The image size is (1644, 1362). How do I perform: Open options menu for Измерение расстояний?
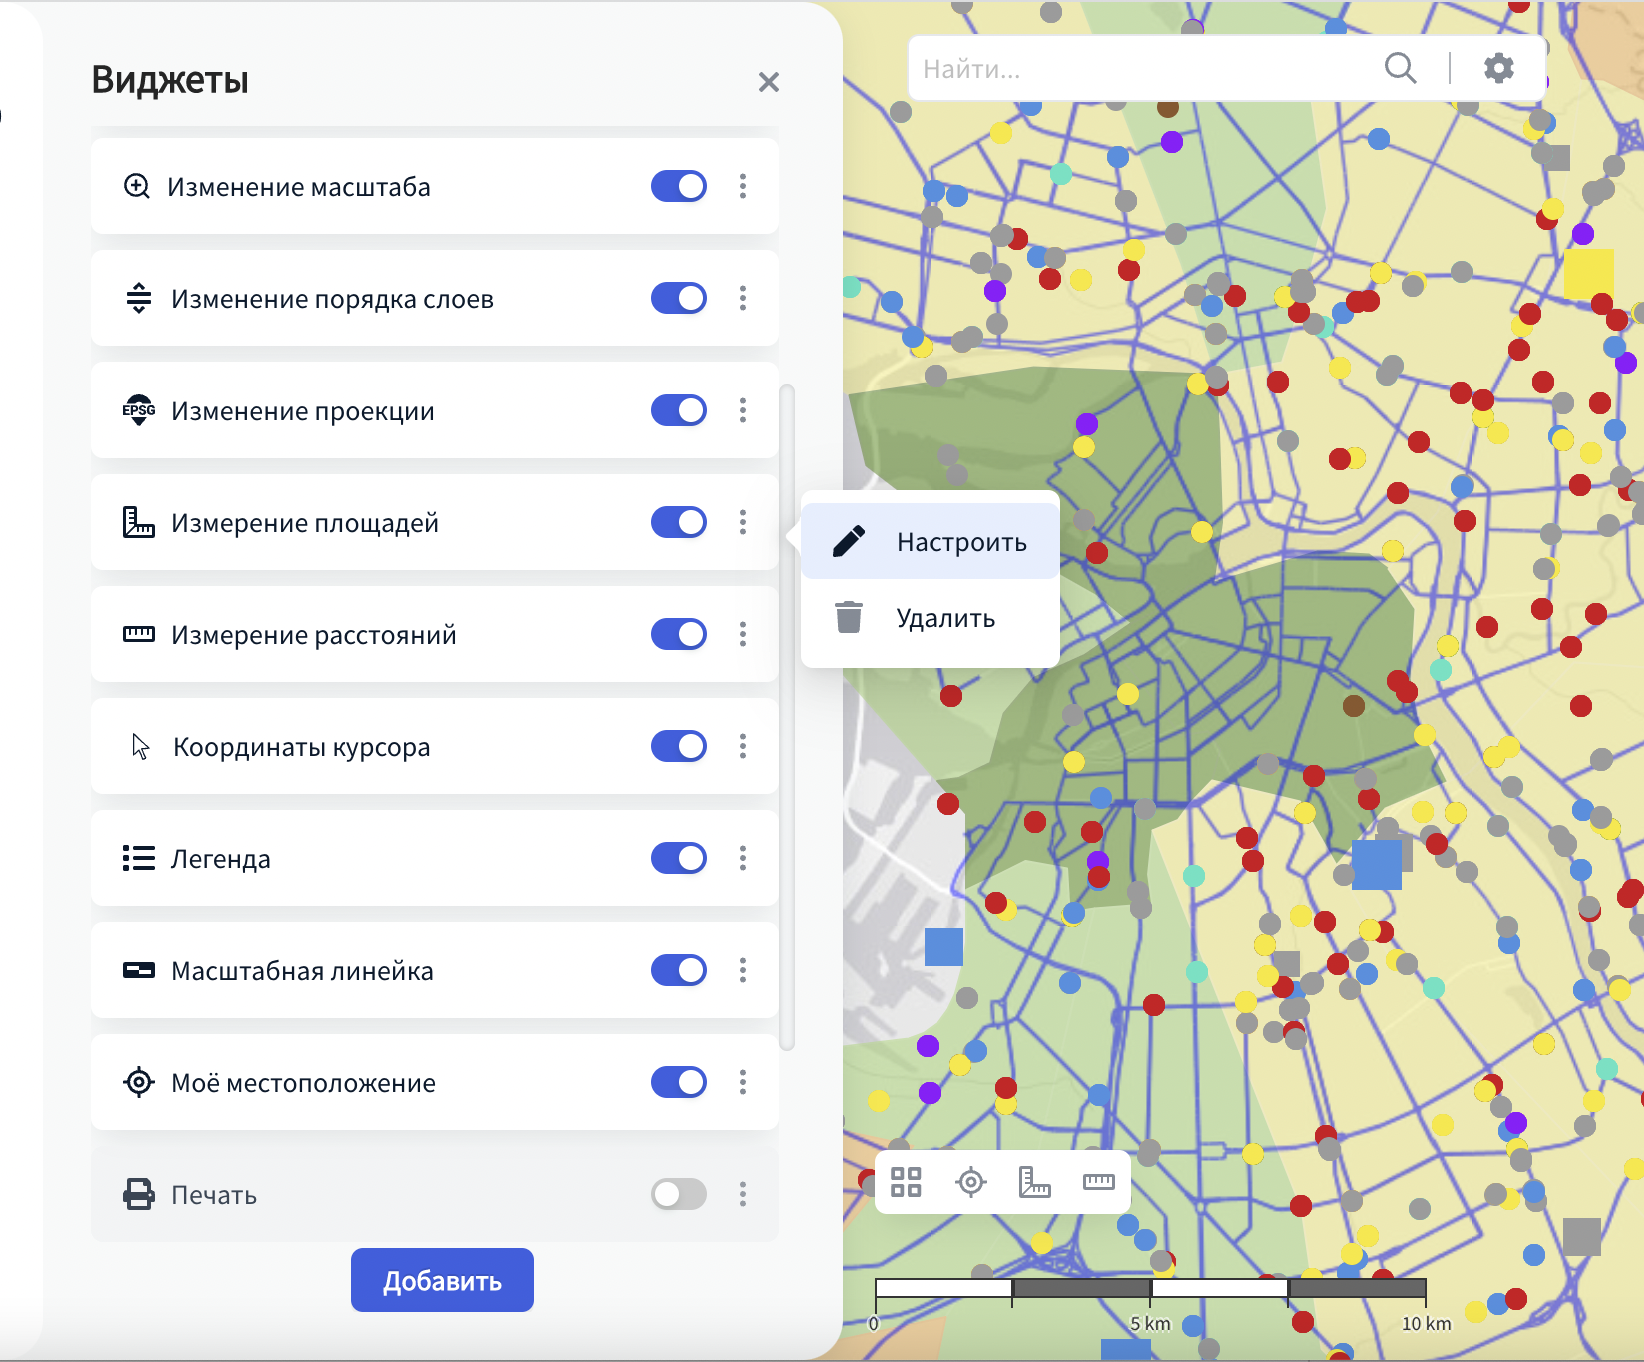(x=743, y=634)
